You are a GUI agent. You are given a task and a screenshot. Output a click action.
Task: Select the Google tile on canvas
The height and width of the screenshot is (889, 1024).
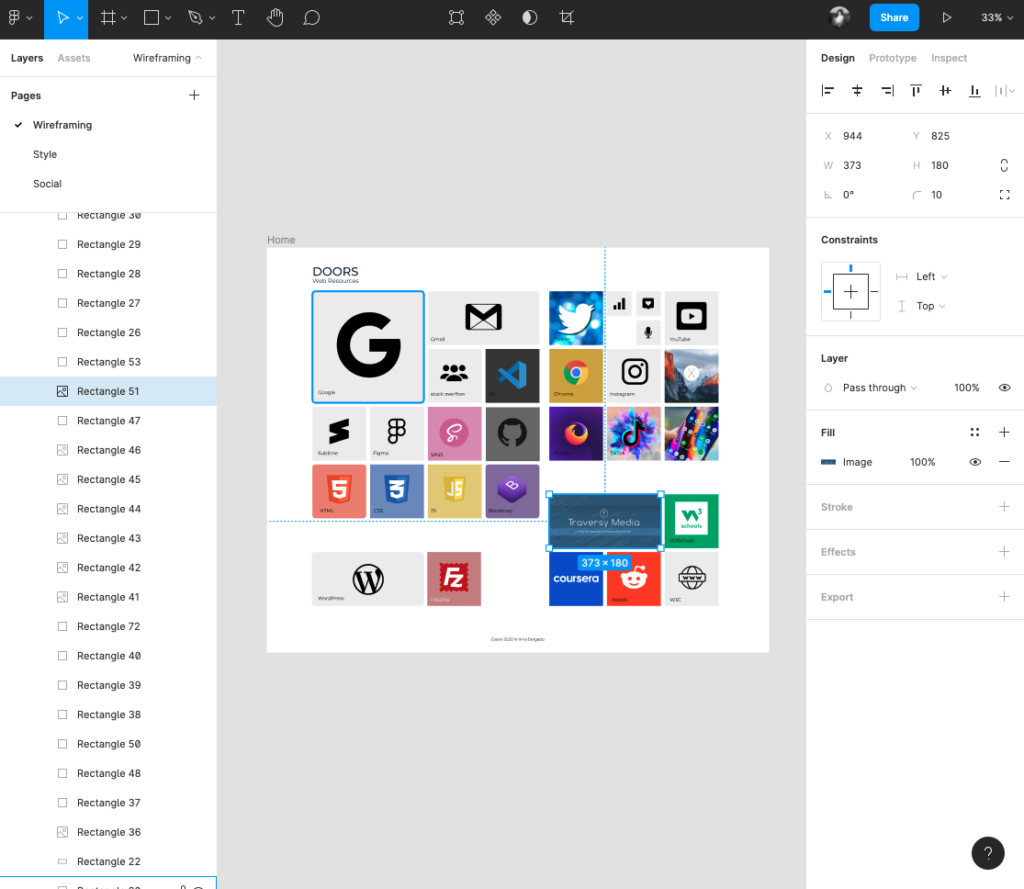coord(368,347)
